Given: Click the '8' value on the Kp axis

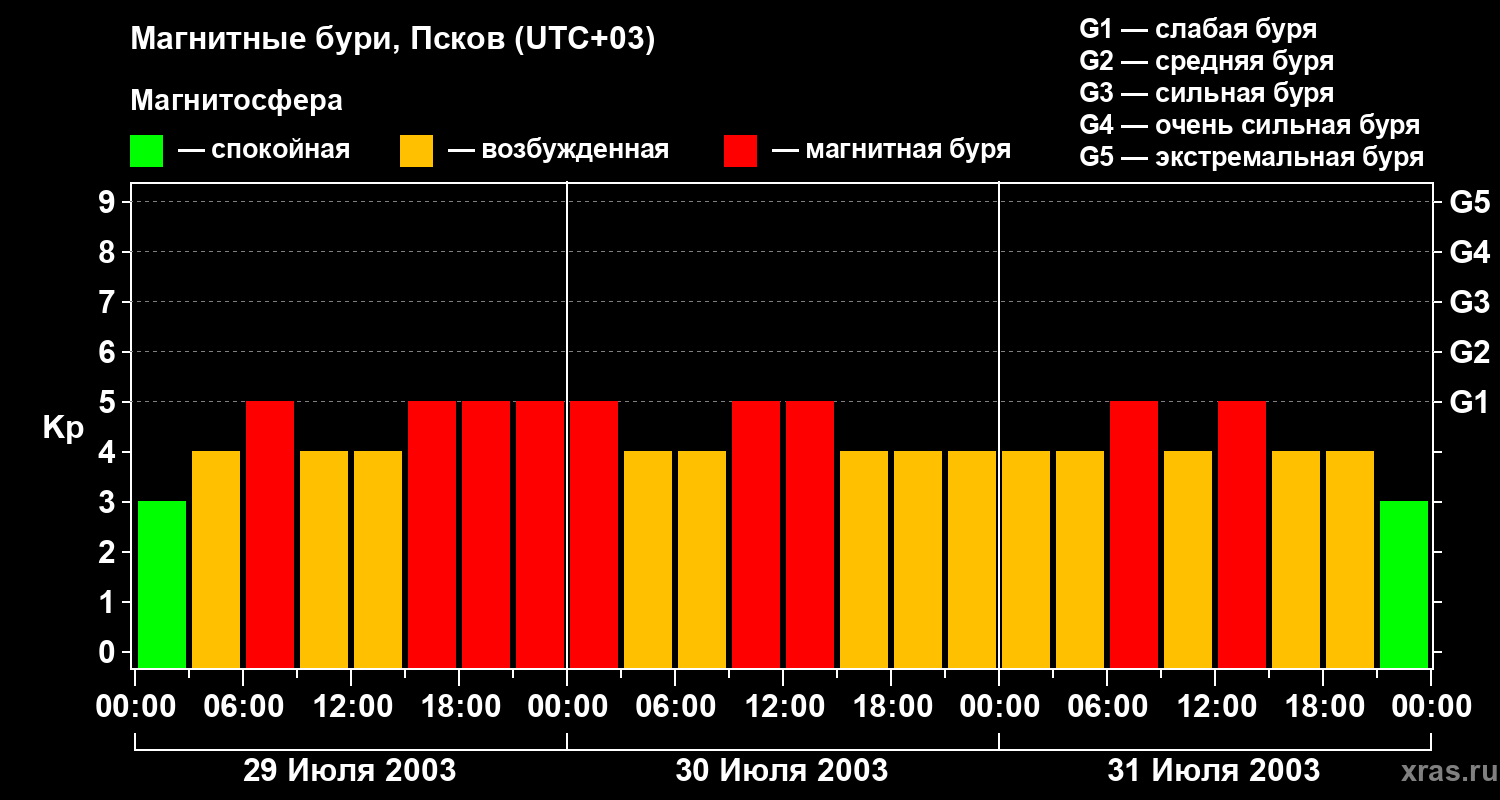Looking at the screenshot, I should coord(108,252).
